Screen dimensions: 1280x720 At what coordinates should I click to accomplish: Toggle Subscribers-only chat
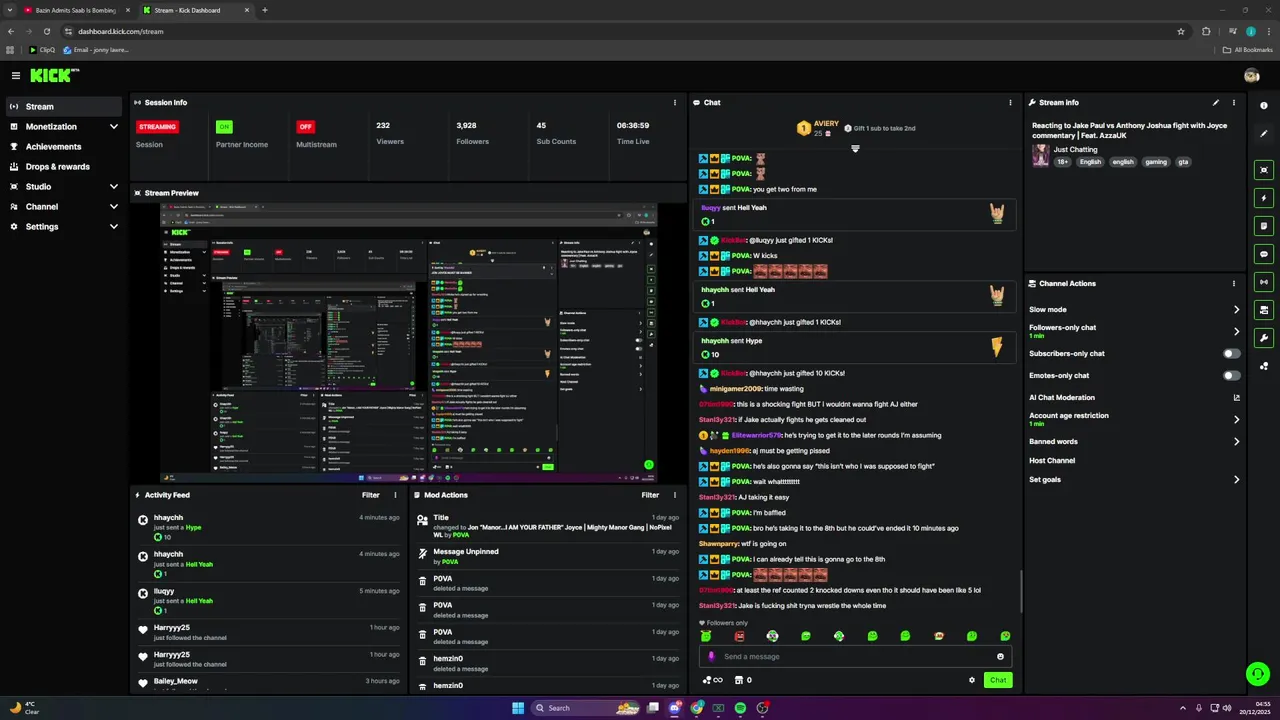point(1232,353)
